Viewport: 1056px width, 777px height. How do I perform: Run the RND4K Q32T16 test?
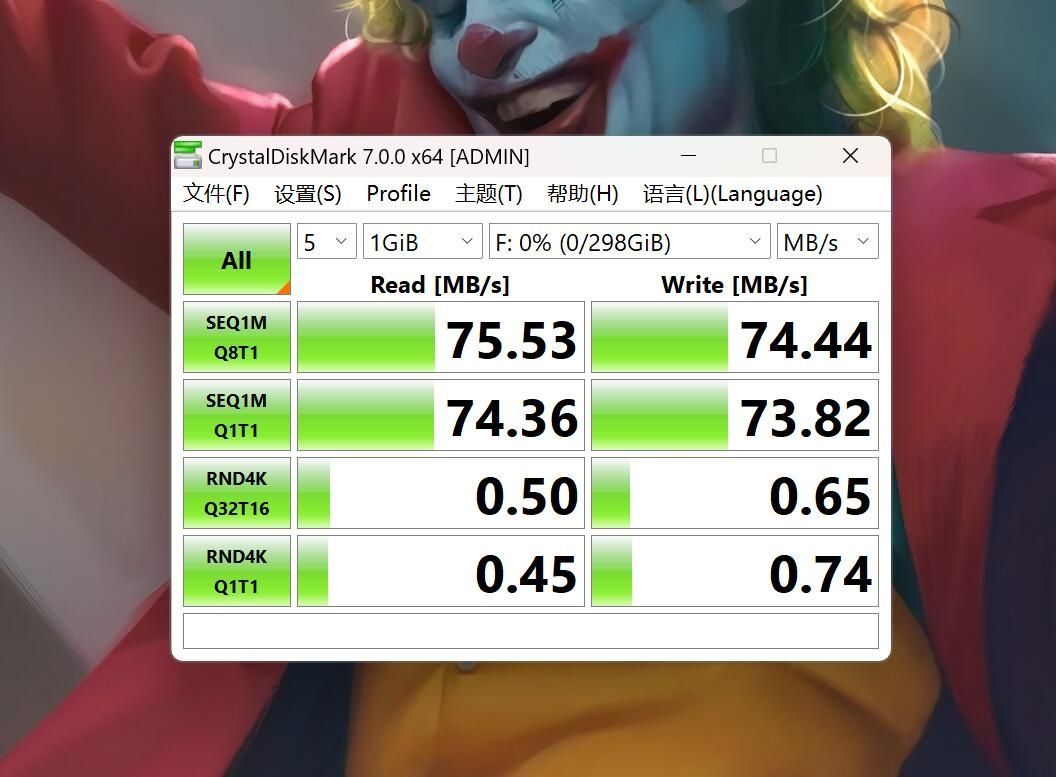point(237,494)
